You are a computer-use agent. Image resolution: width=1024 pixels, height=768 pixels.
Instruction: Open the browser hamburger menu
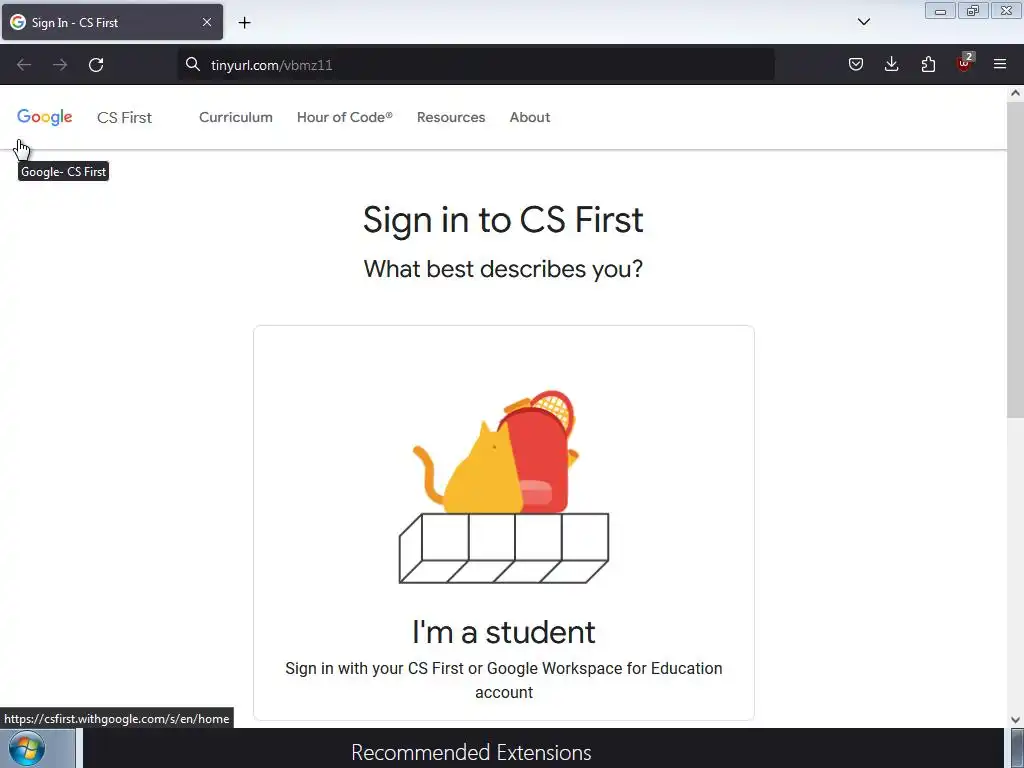click(1000, 64)
